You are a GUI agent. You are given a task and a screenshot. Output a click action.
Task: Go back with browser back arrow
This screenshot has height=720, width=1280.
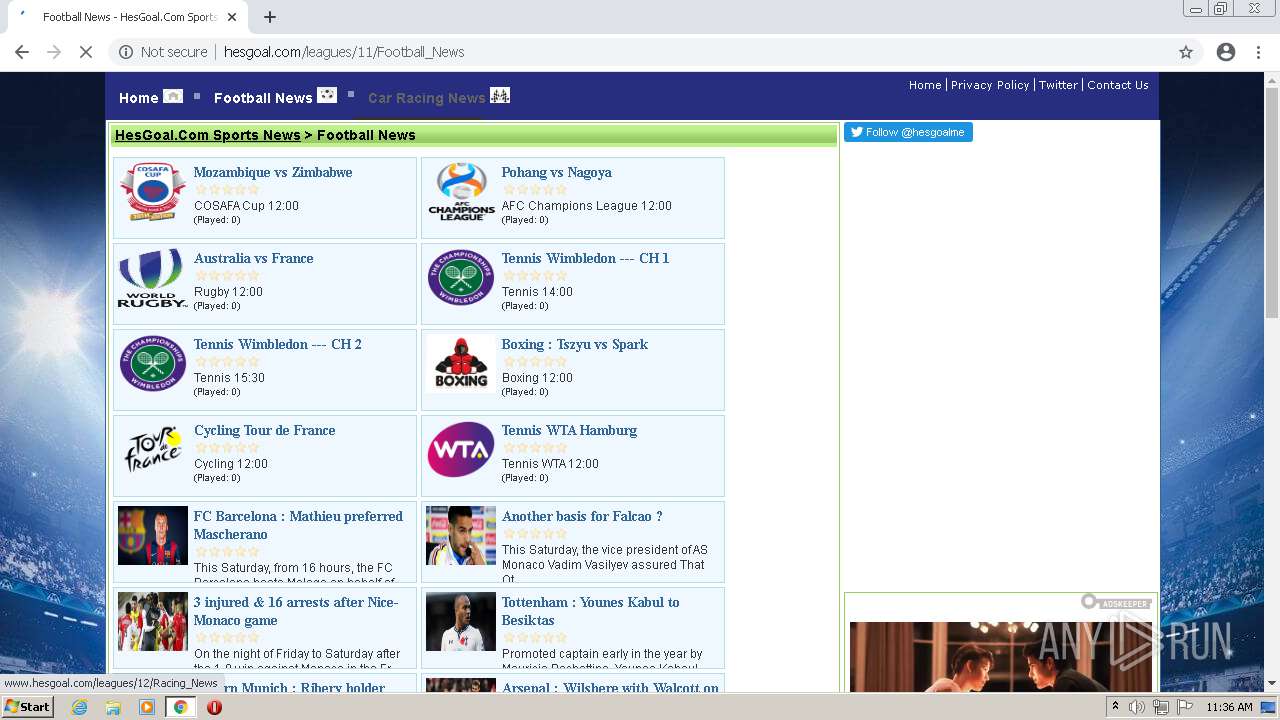(22, 52)
